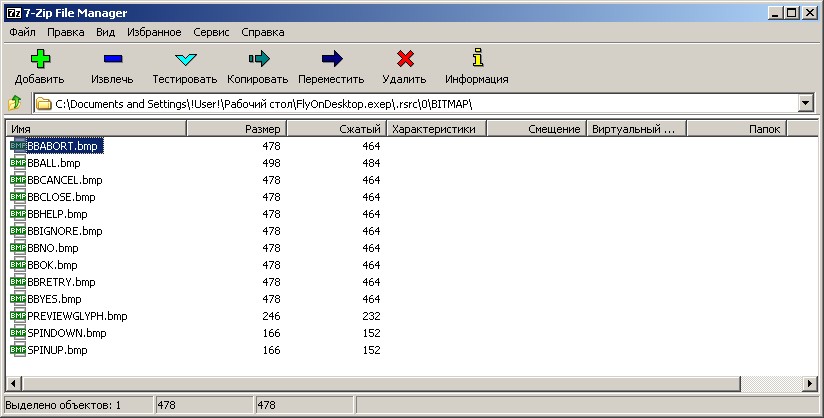Click the BMP icon of BBOK.bmp
This screenshot has width=824, height=418.
click(18, 265)
